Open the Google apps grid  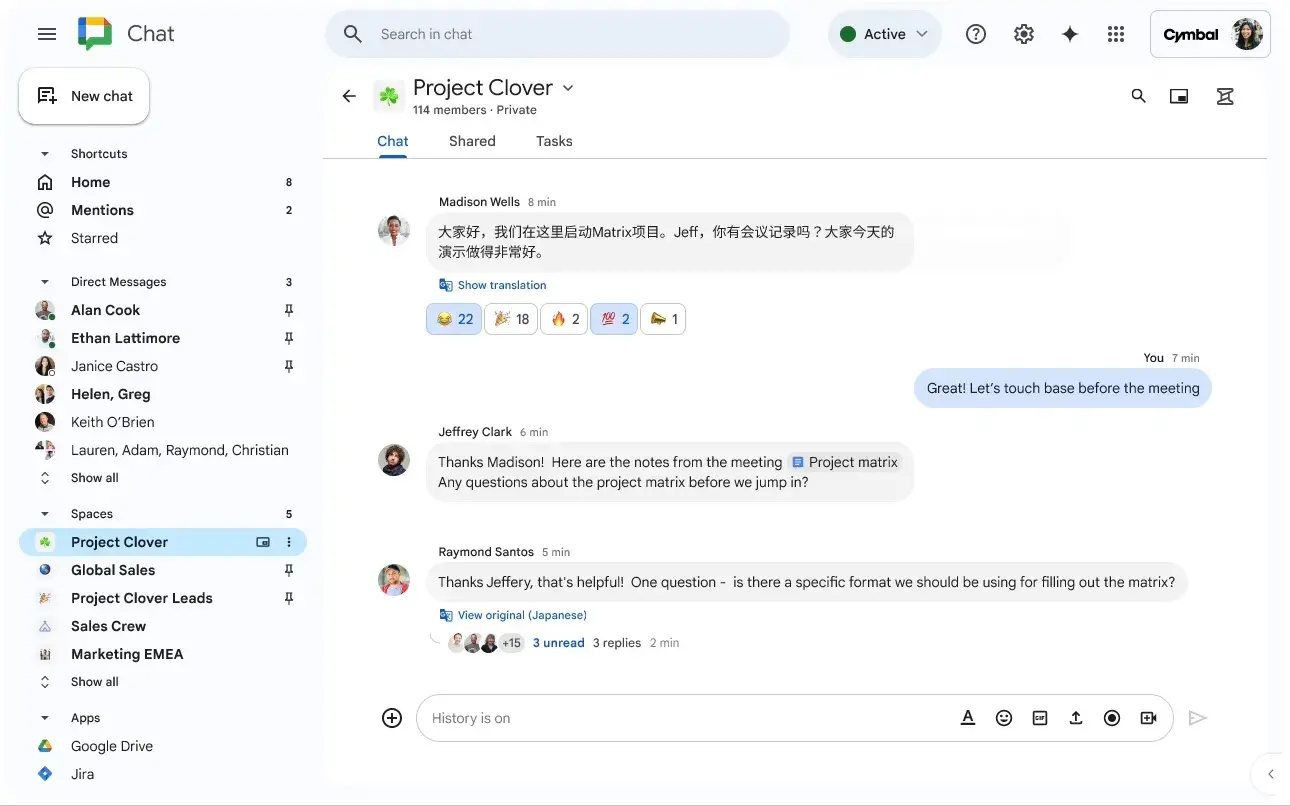1116,34
